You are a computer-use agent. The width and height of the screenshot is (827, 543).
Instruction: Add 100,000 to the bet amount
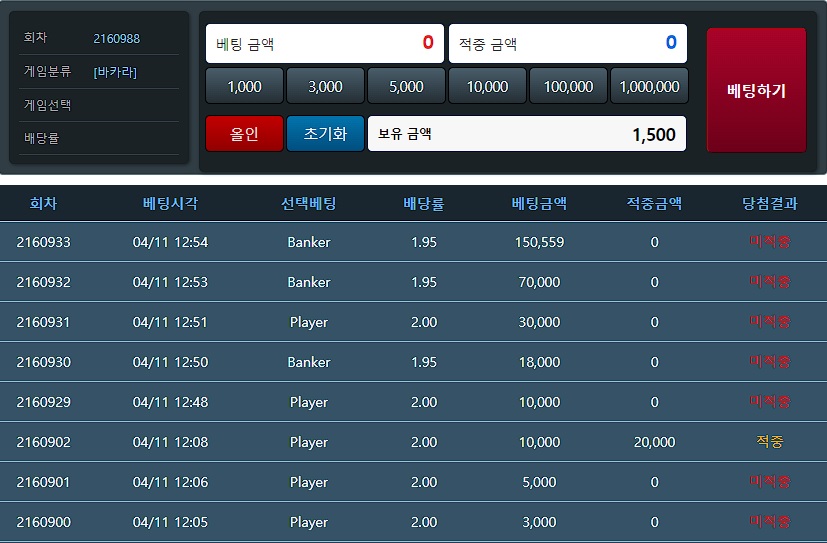tap(568, 87)
